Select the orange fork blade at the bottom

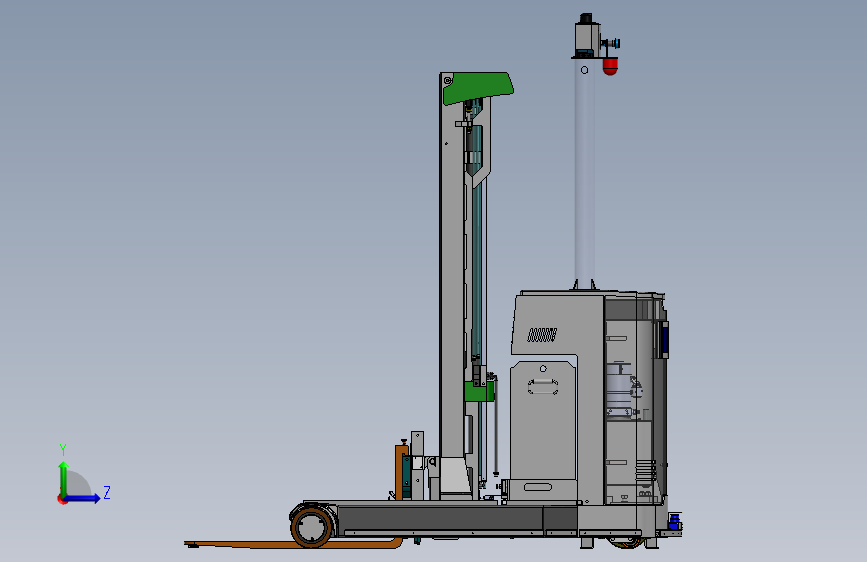pos(293,544)
